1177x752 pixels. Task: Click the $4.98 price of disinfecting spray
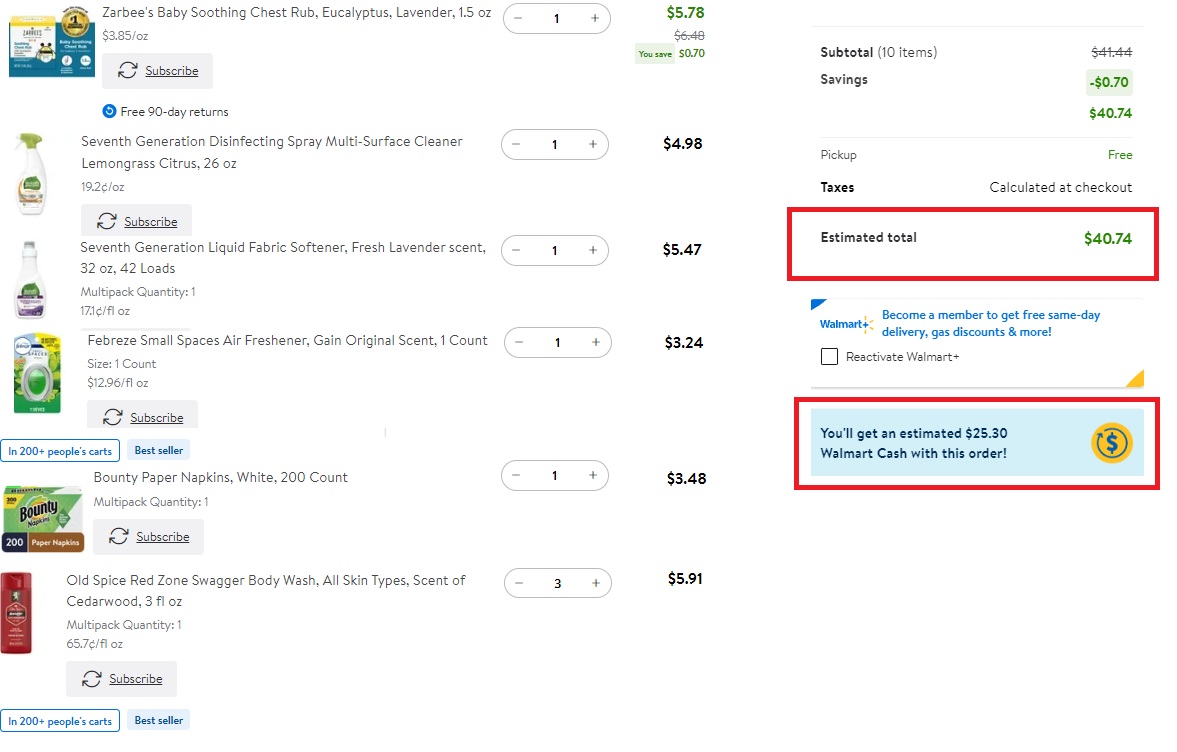[682, 143]
